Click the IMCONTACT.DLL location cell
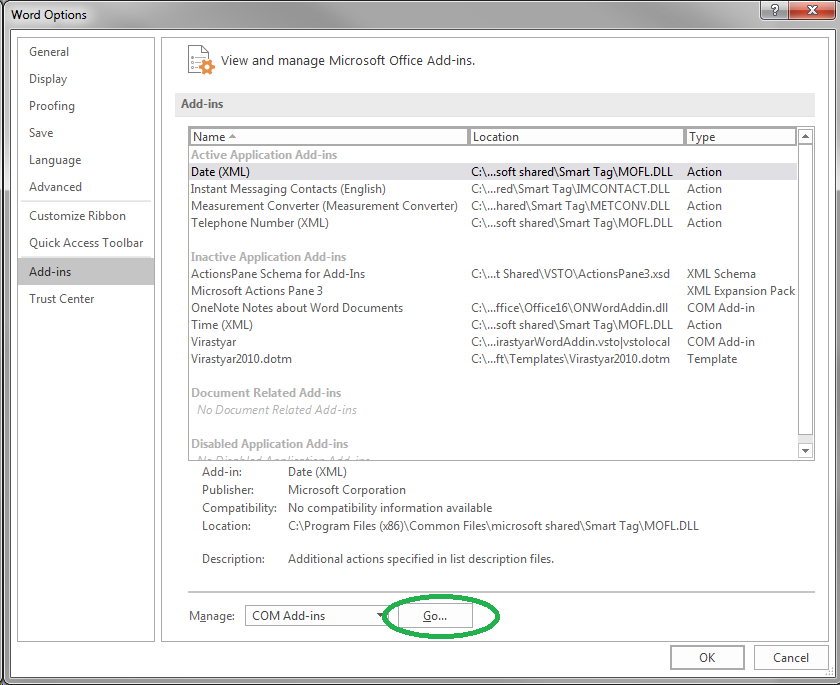 [571, 189]
